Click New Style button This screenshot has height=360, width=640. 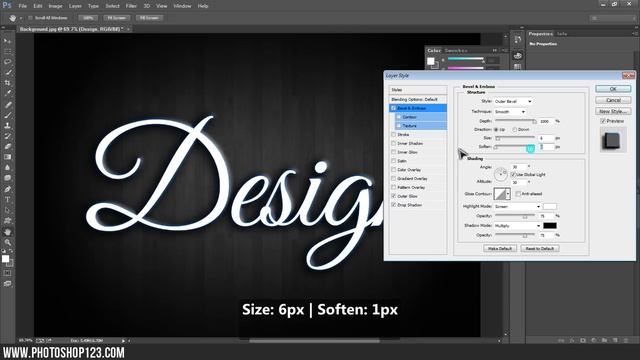tap(613, 111)
